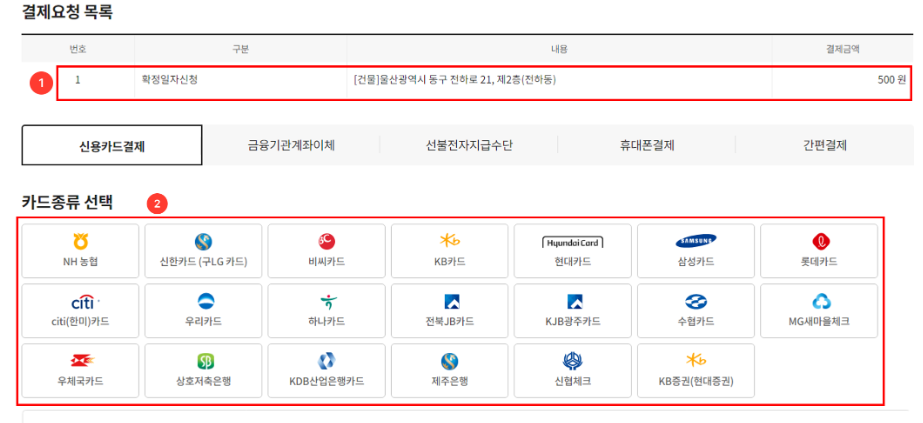
Task: Click the 결제요청 목록 heading
Action: point(67,12)
